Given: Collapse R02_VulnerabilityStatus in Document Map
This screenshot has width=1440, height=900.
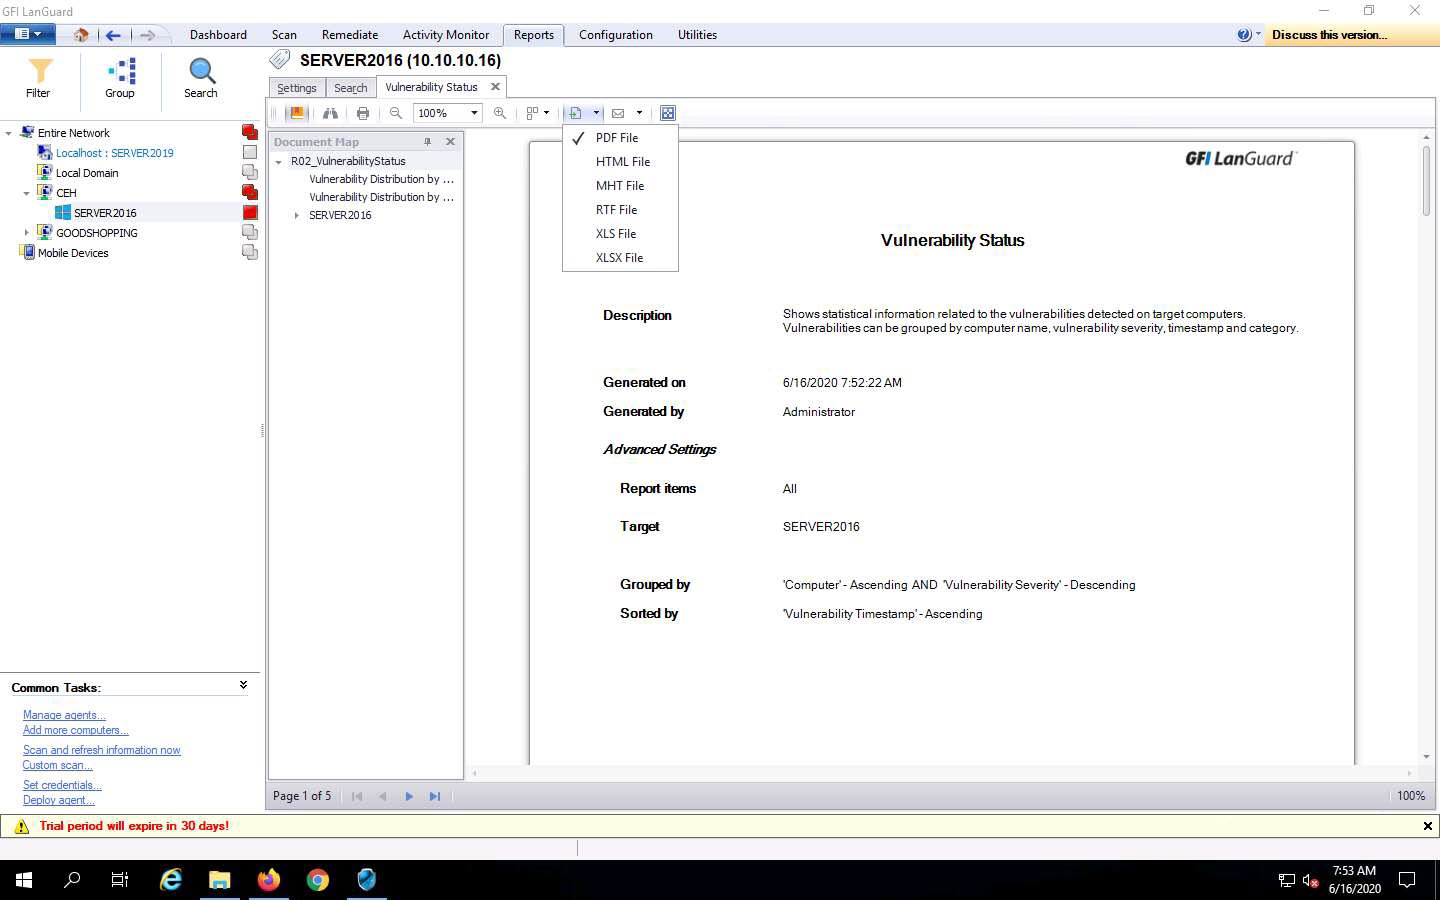Looking at the screenshot, I should point(279,162).
